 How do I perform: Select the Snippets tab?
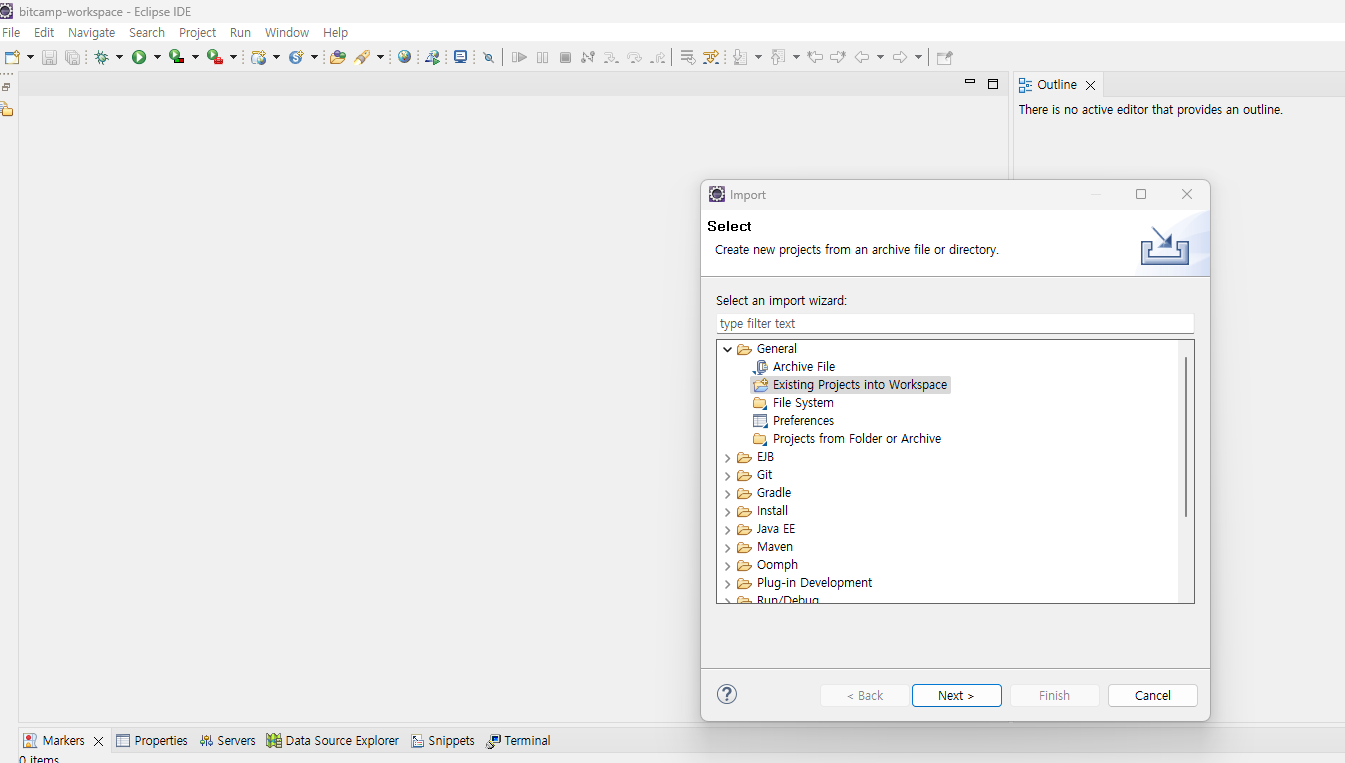pos(442,741)
